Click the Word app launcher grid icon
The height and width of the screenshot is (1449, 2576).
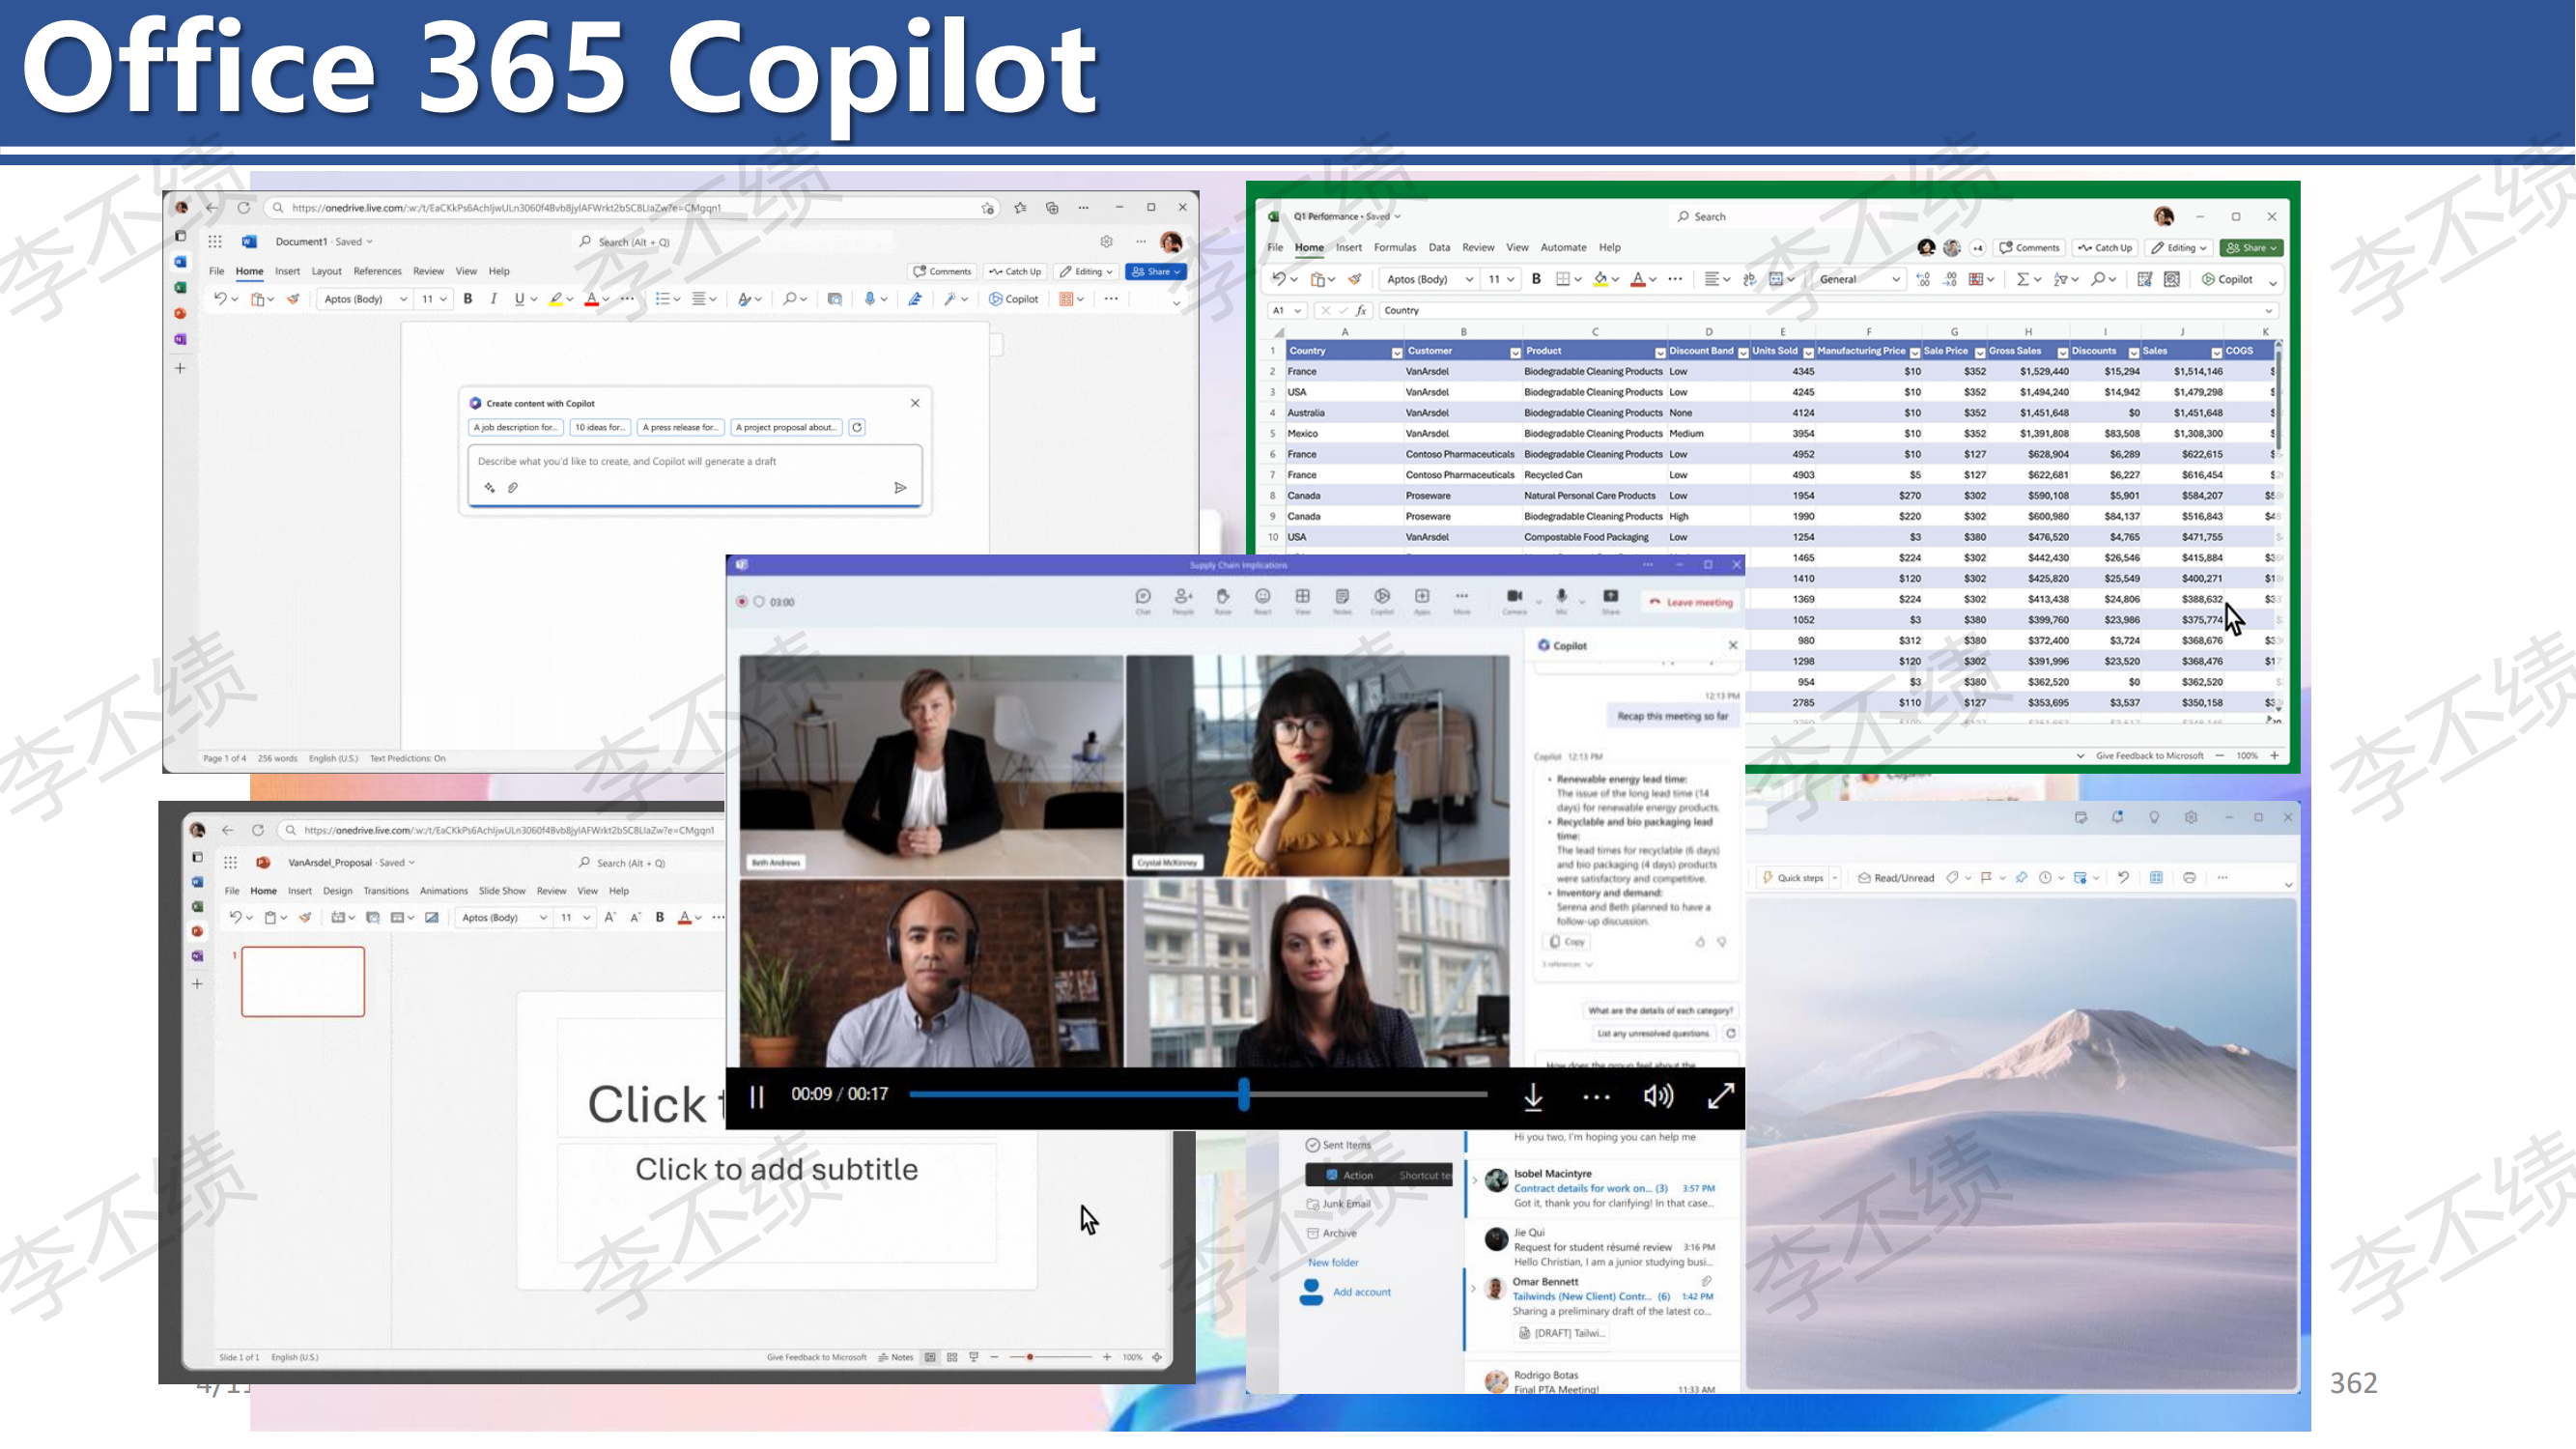[215, 242]
